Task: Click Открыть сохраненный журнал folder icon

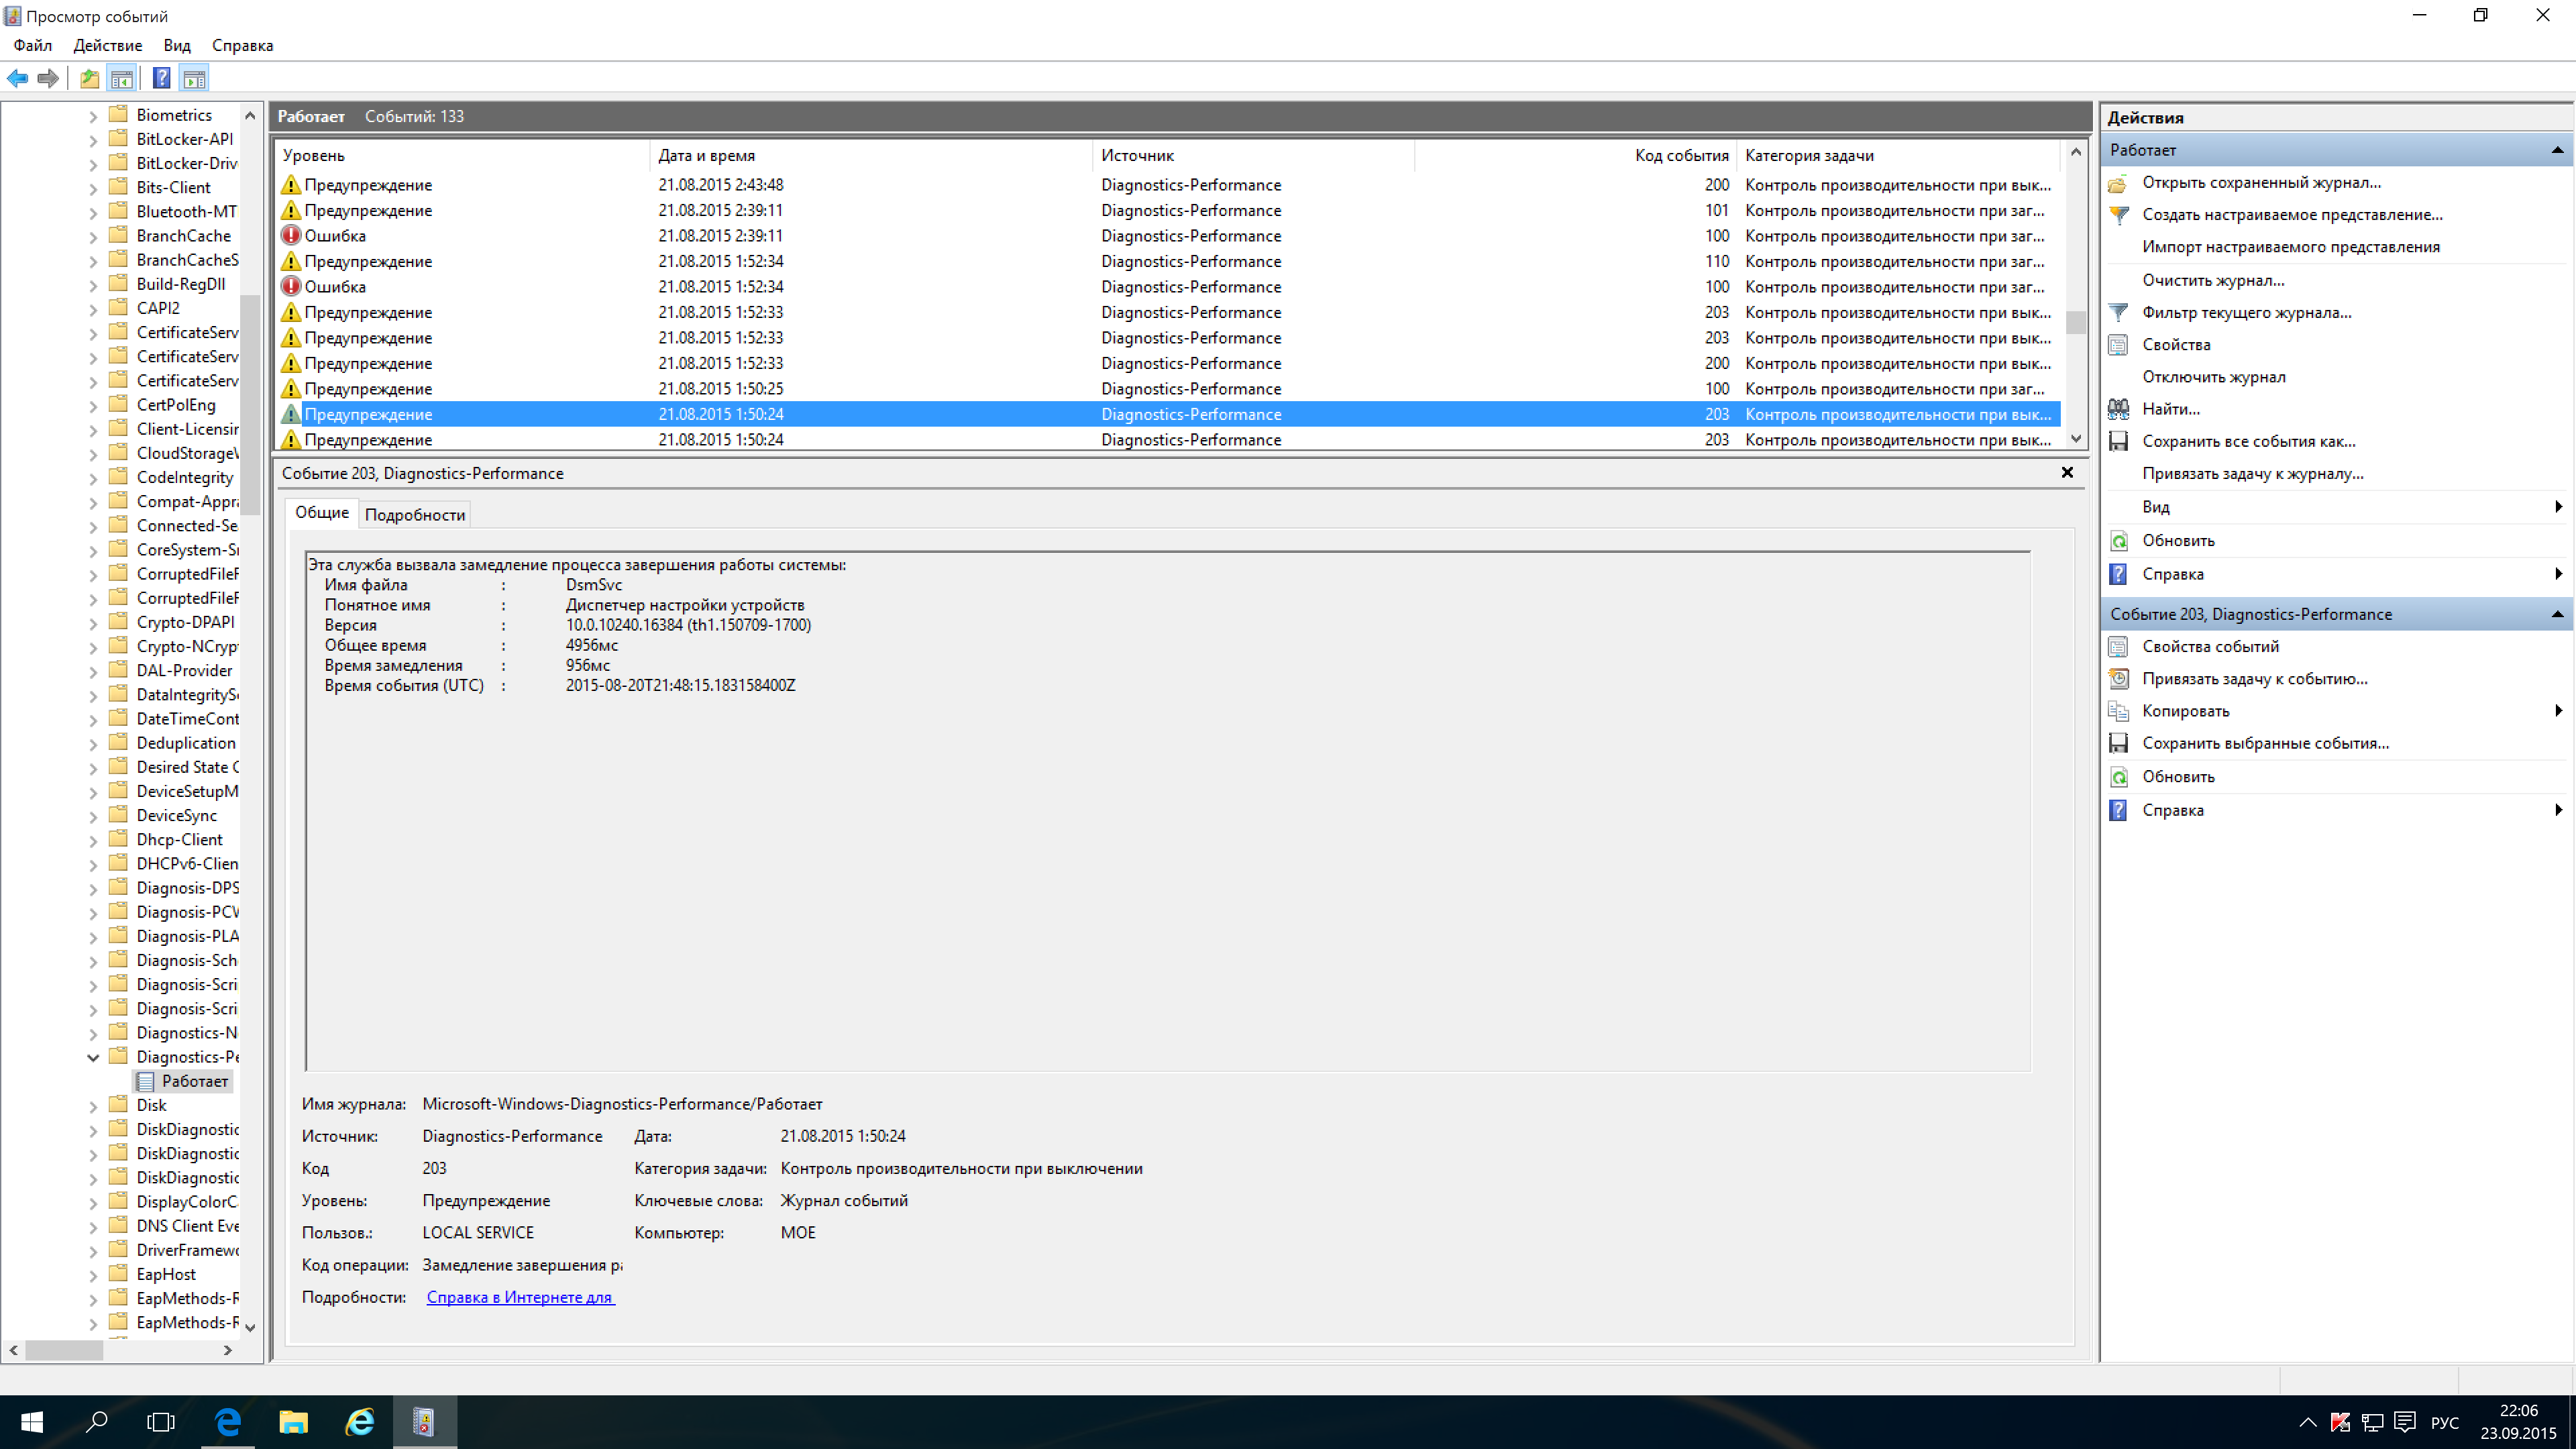Action: click(x=2118, y=183)
